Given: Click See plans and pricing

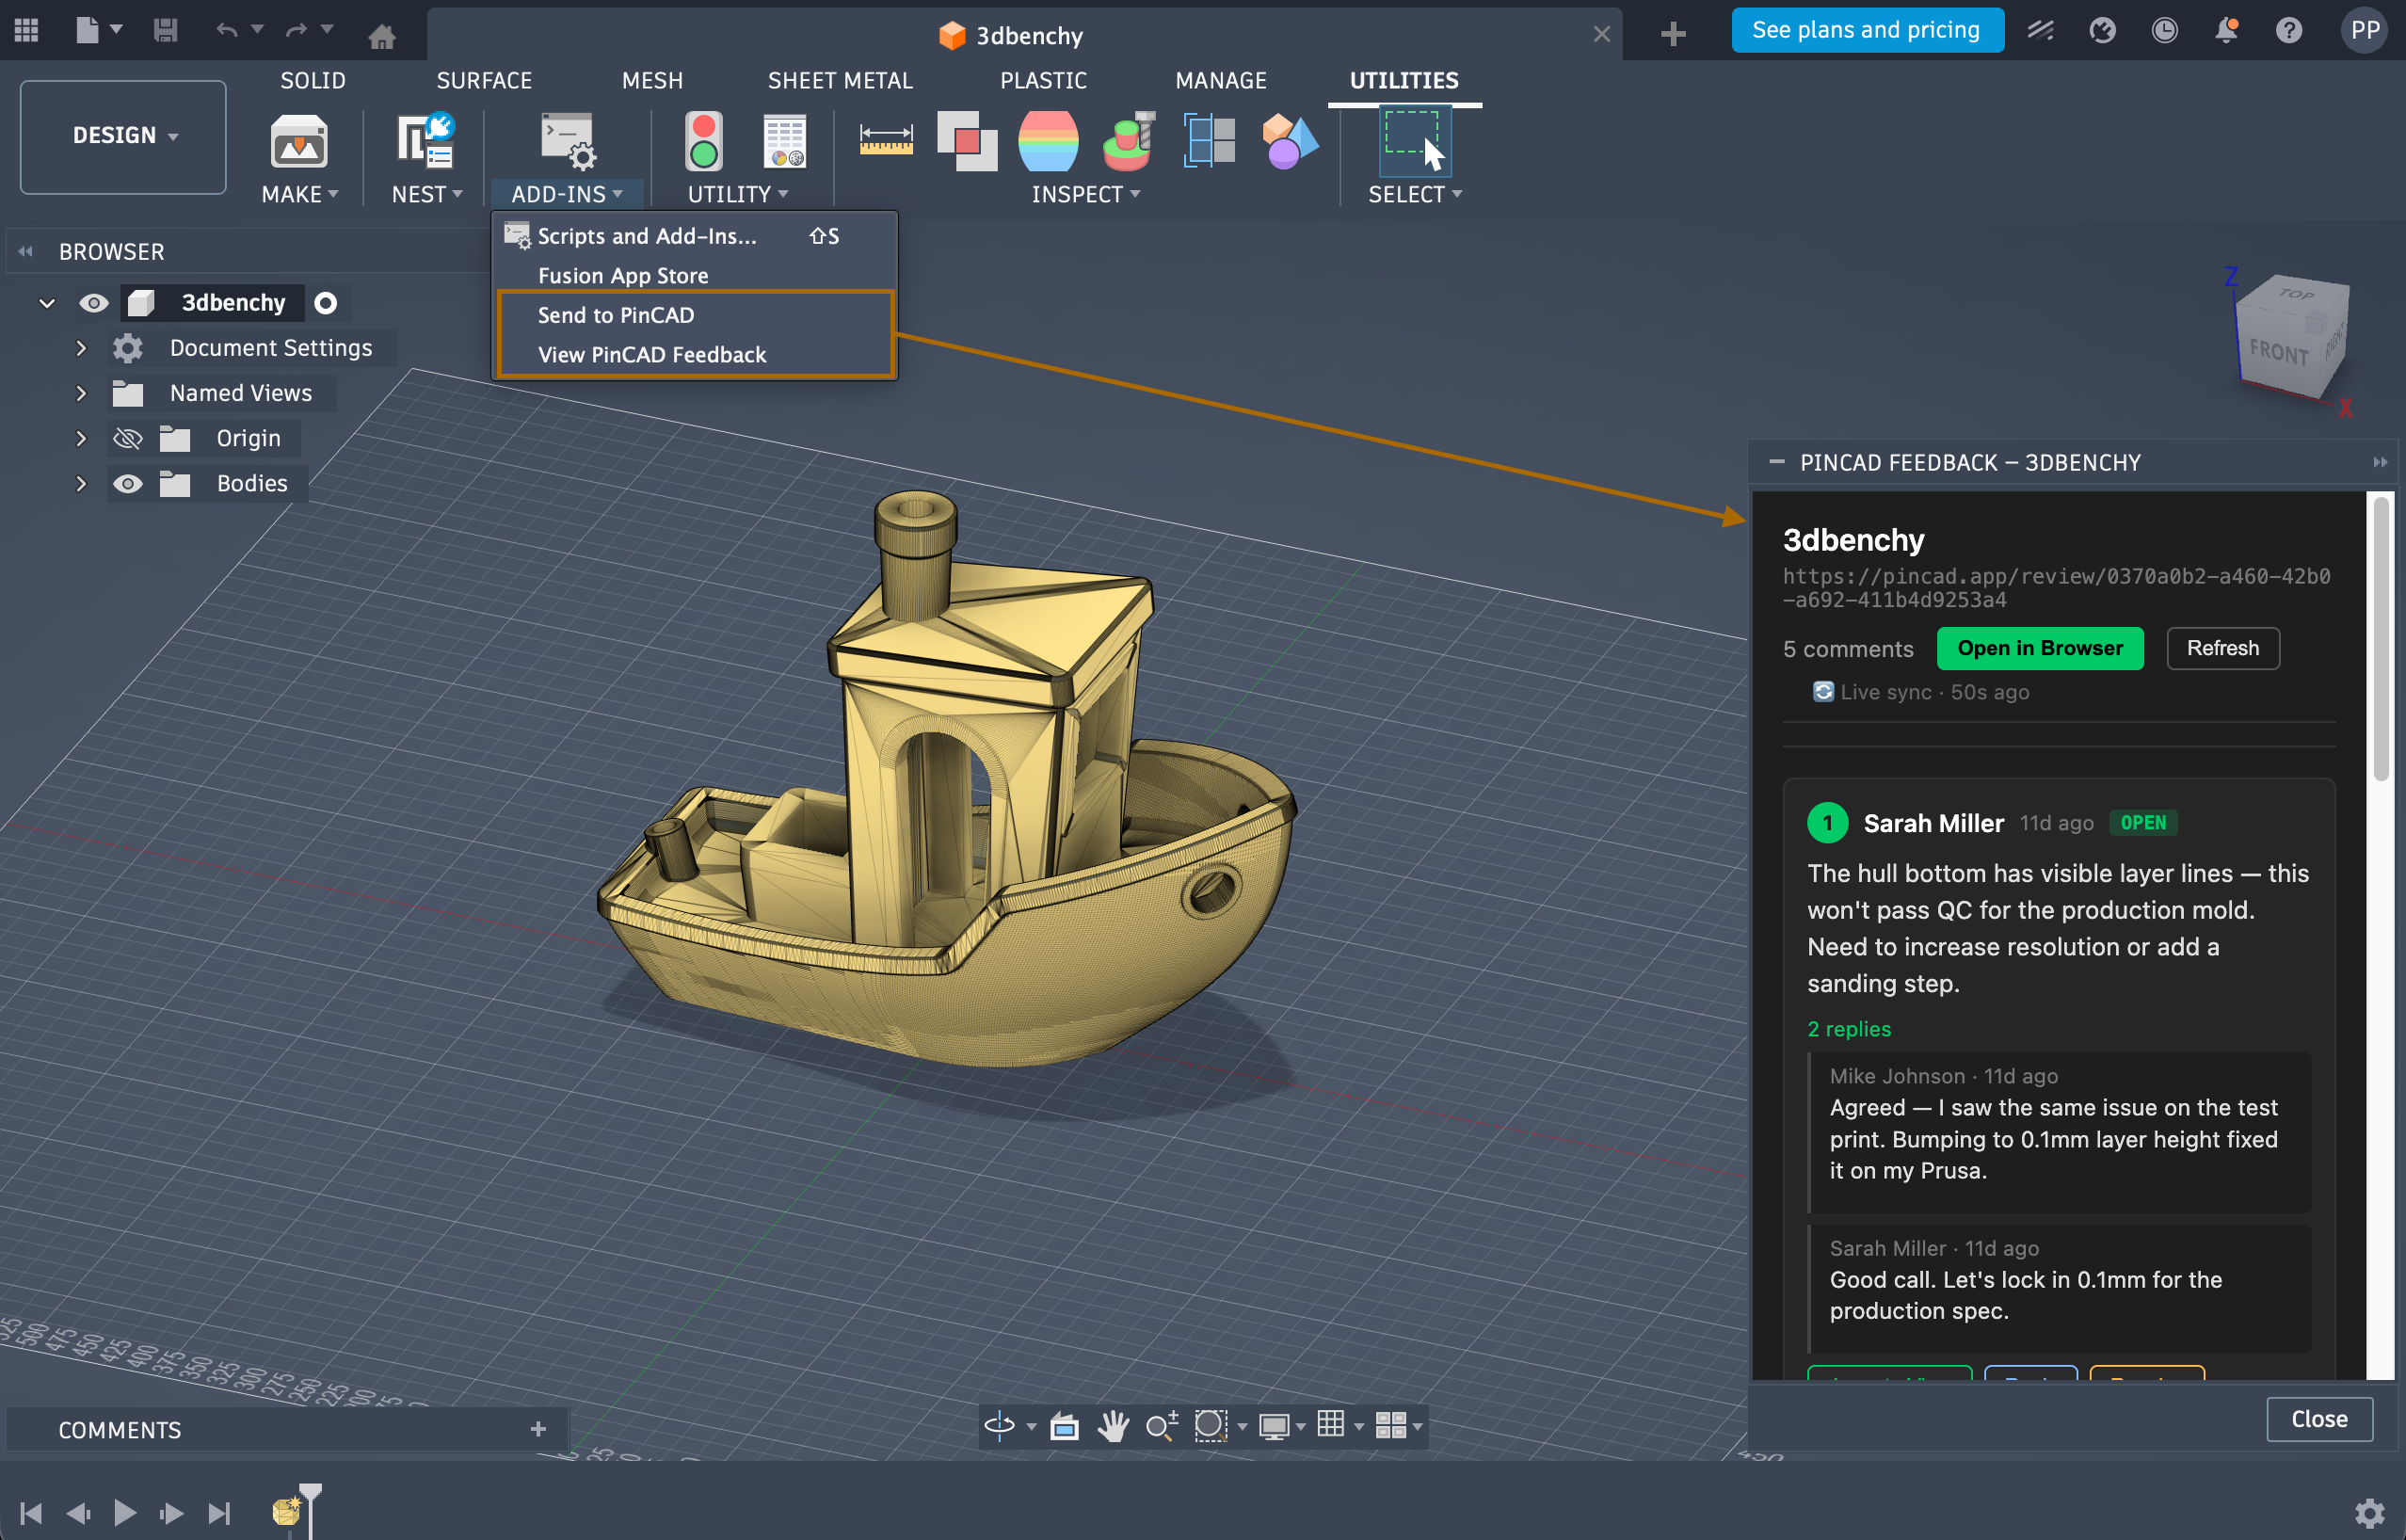Looking at the screenshot, I should (1867, 30).
